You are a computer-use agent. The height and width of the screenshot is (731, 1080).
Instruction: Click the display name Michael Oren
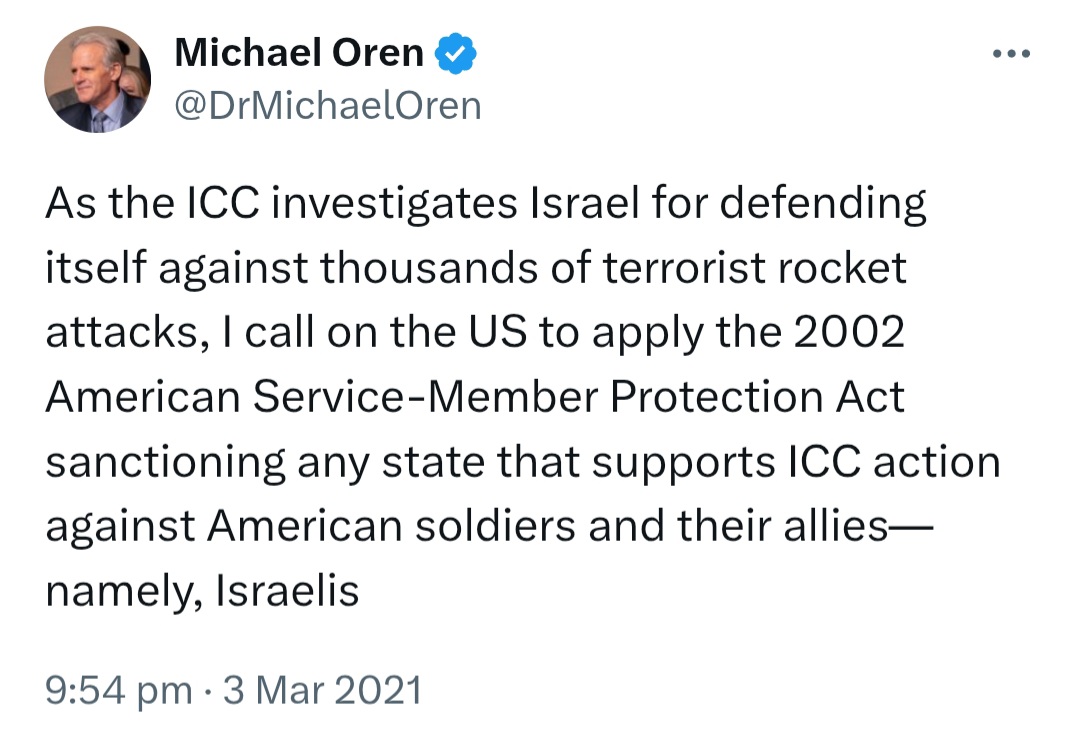coord(299,52)
